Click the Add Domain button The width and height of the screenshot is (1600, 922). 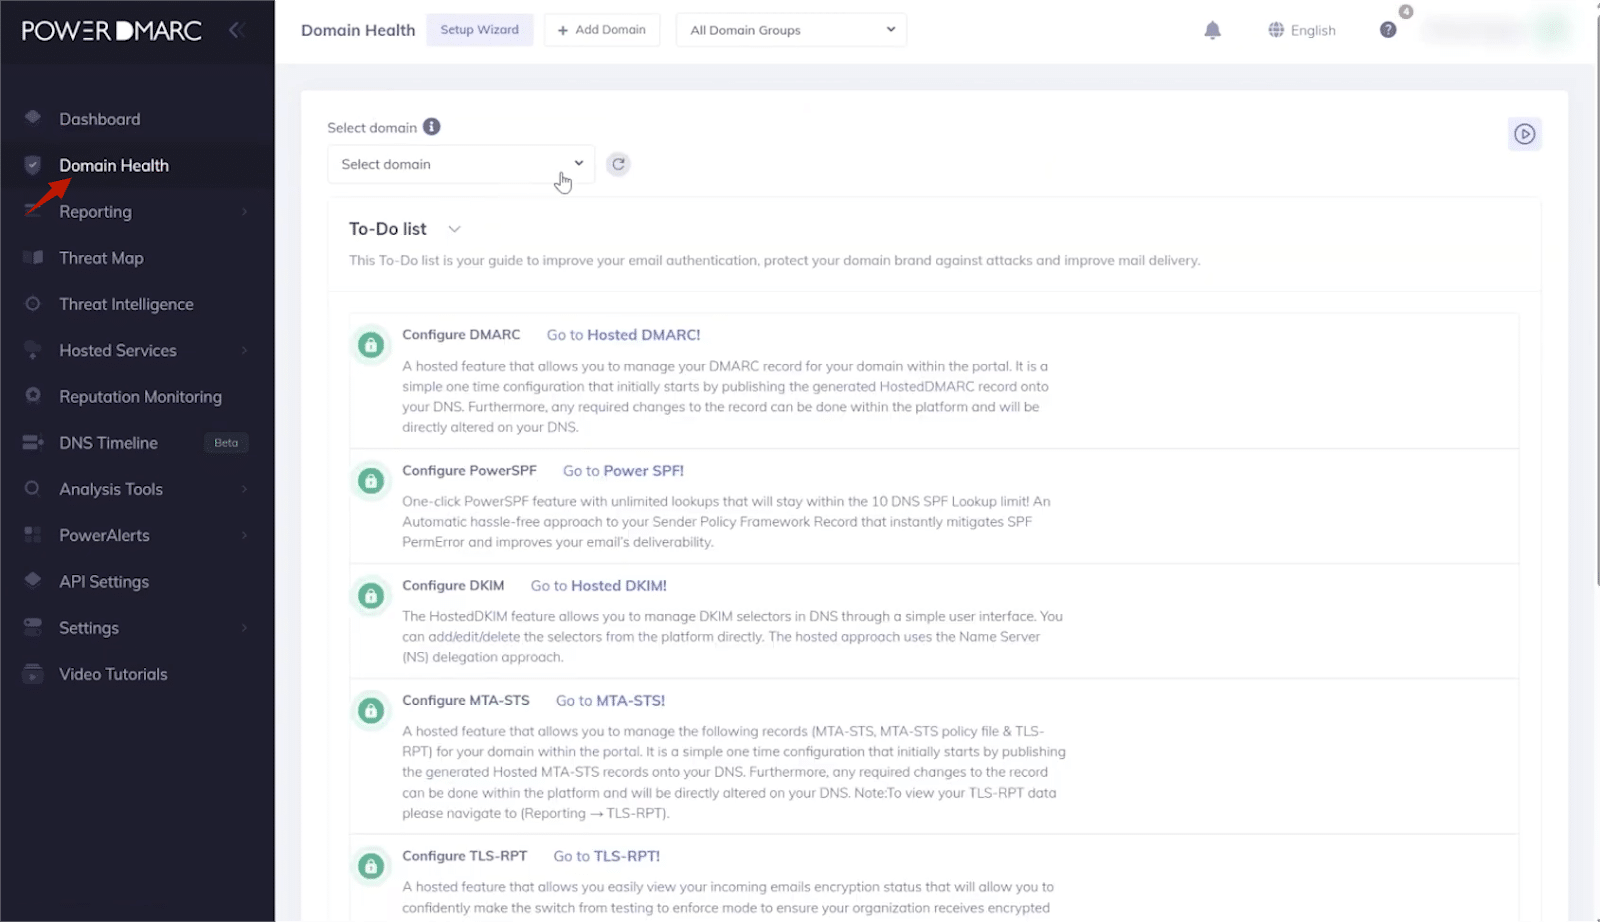point(601,30)
